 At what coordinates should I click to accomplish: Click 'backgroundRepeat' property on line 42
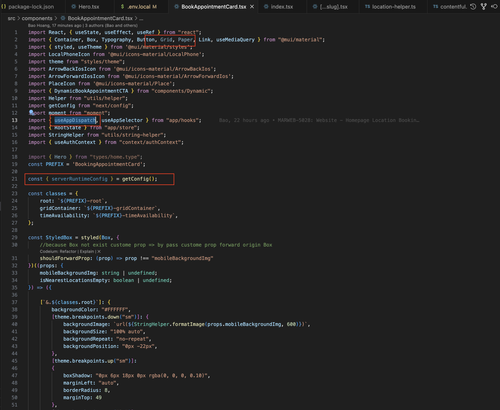87,339
